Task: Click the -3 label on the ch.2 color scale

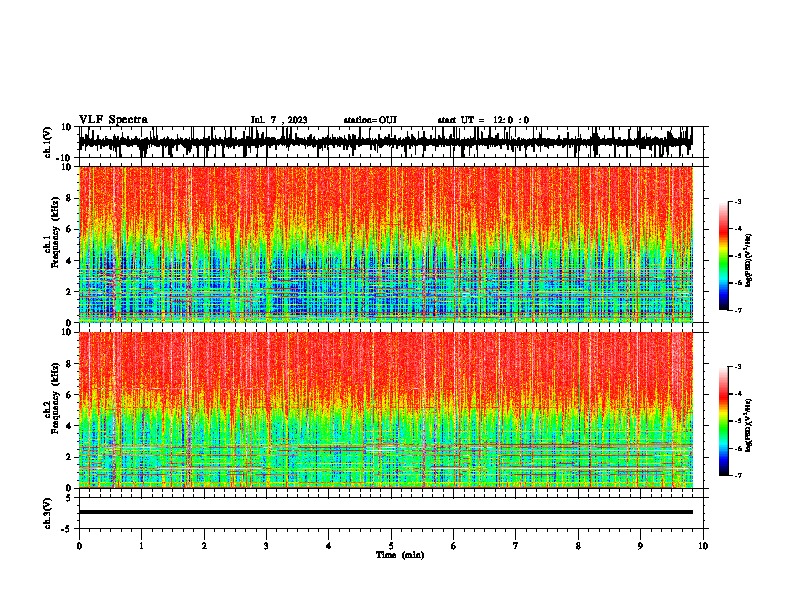Action: coord(737,367)
